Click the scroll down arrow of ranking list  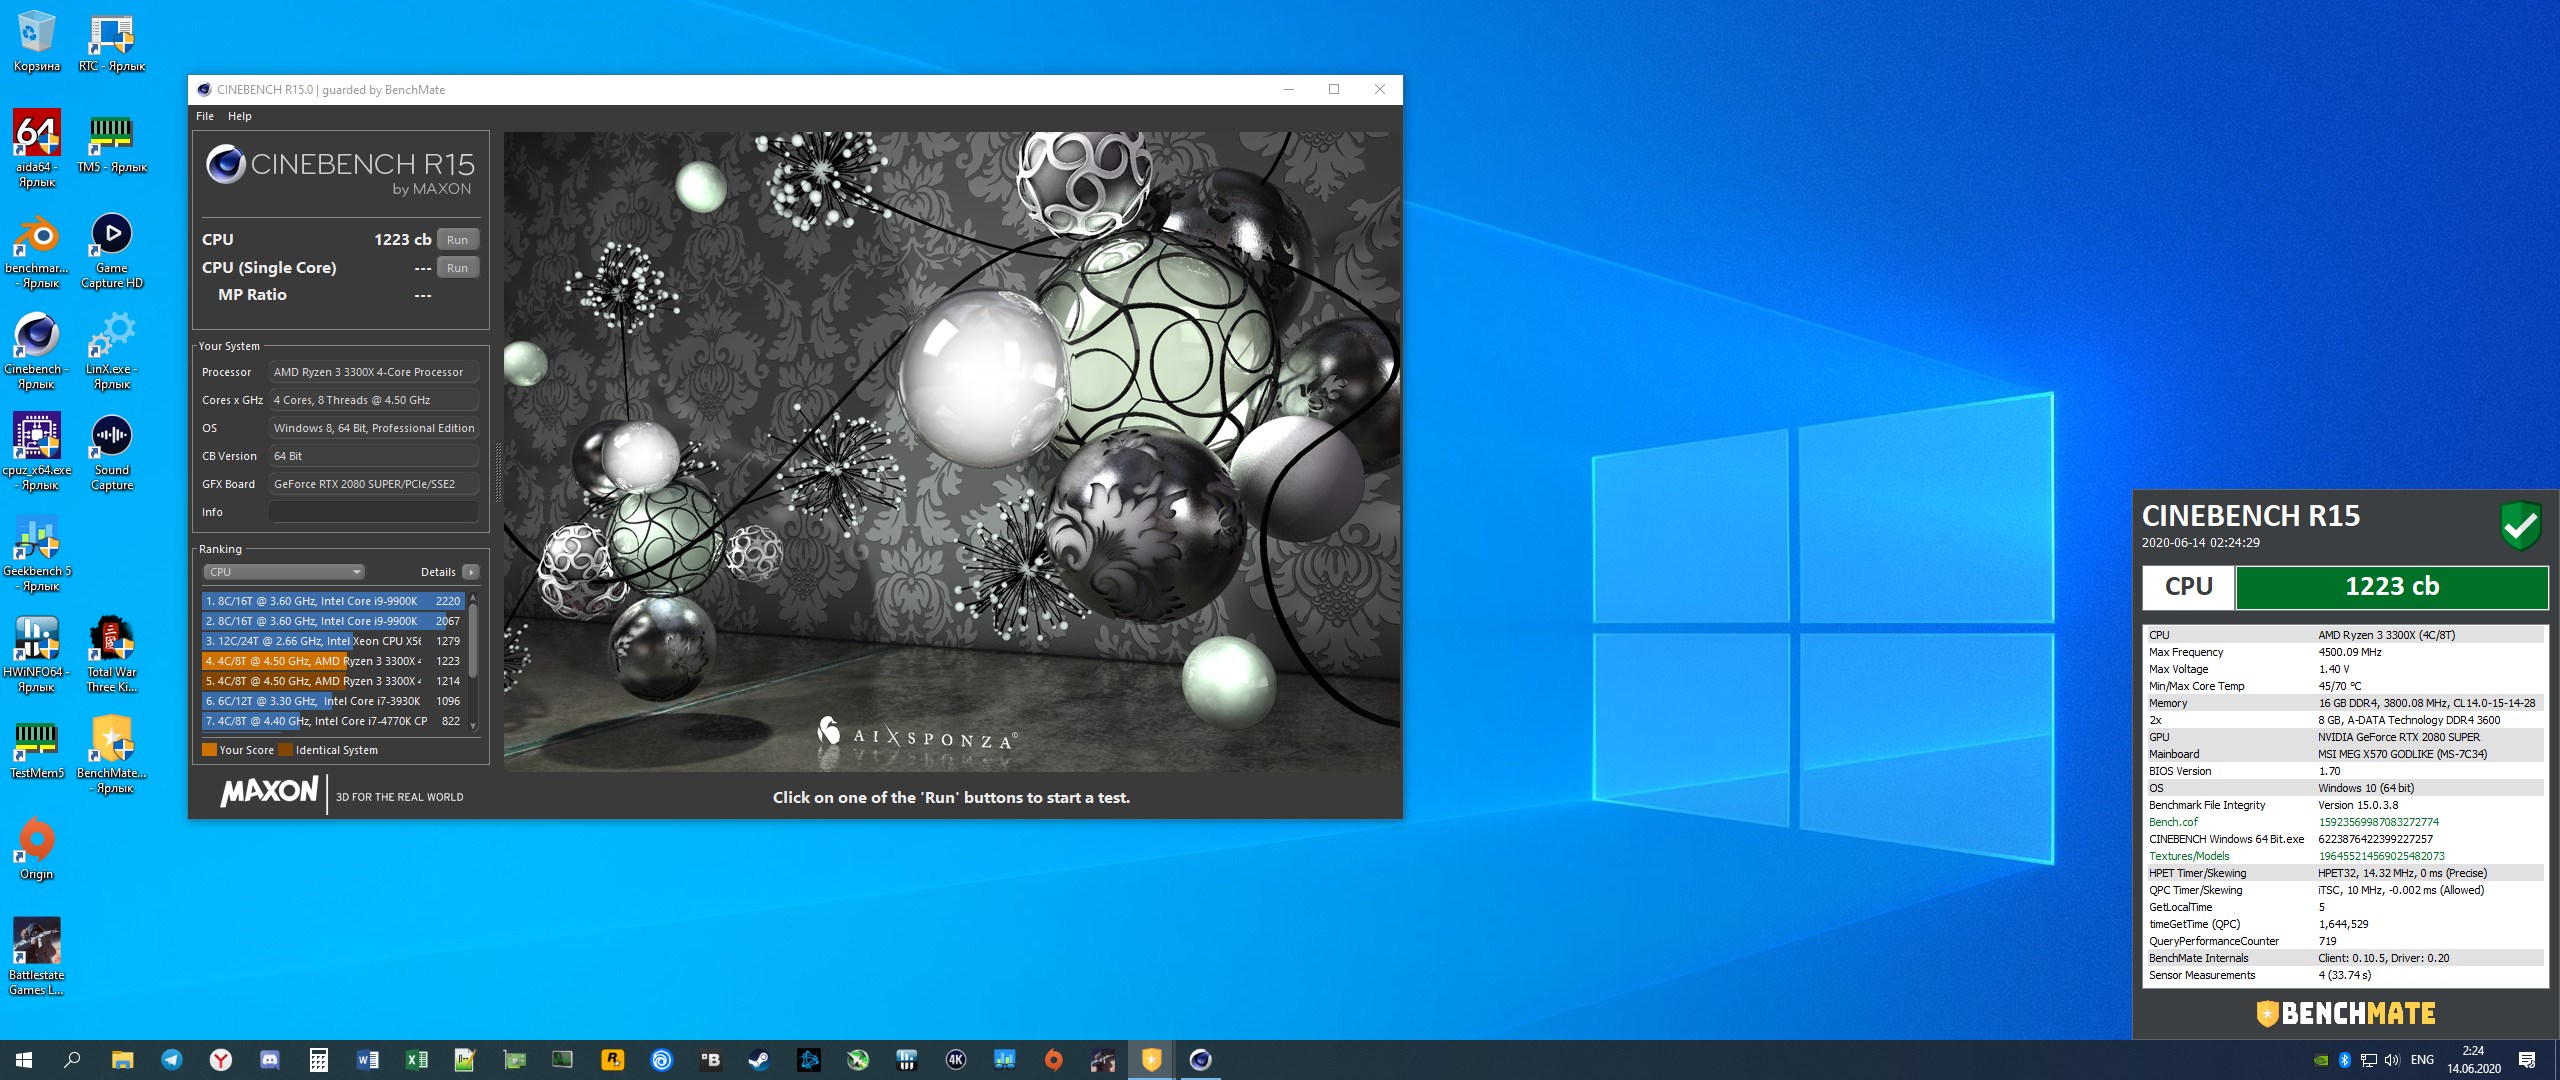pos(473,726)
